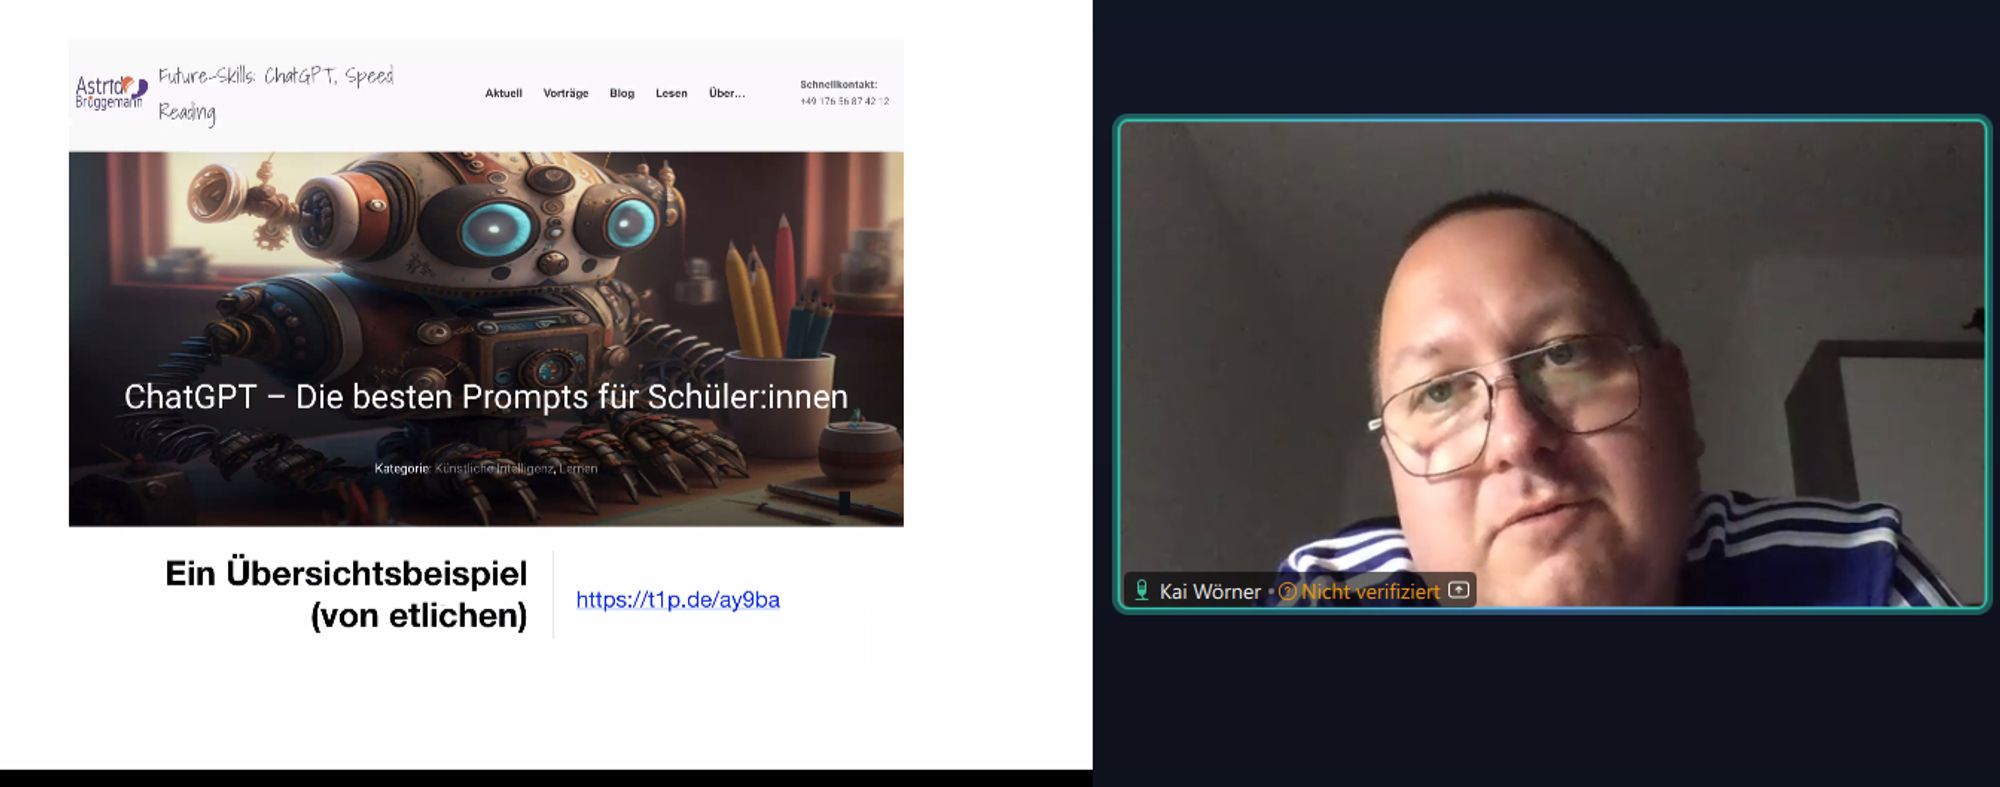Click the Lernen category link

pos(578,468)
